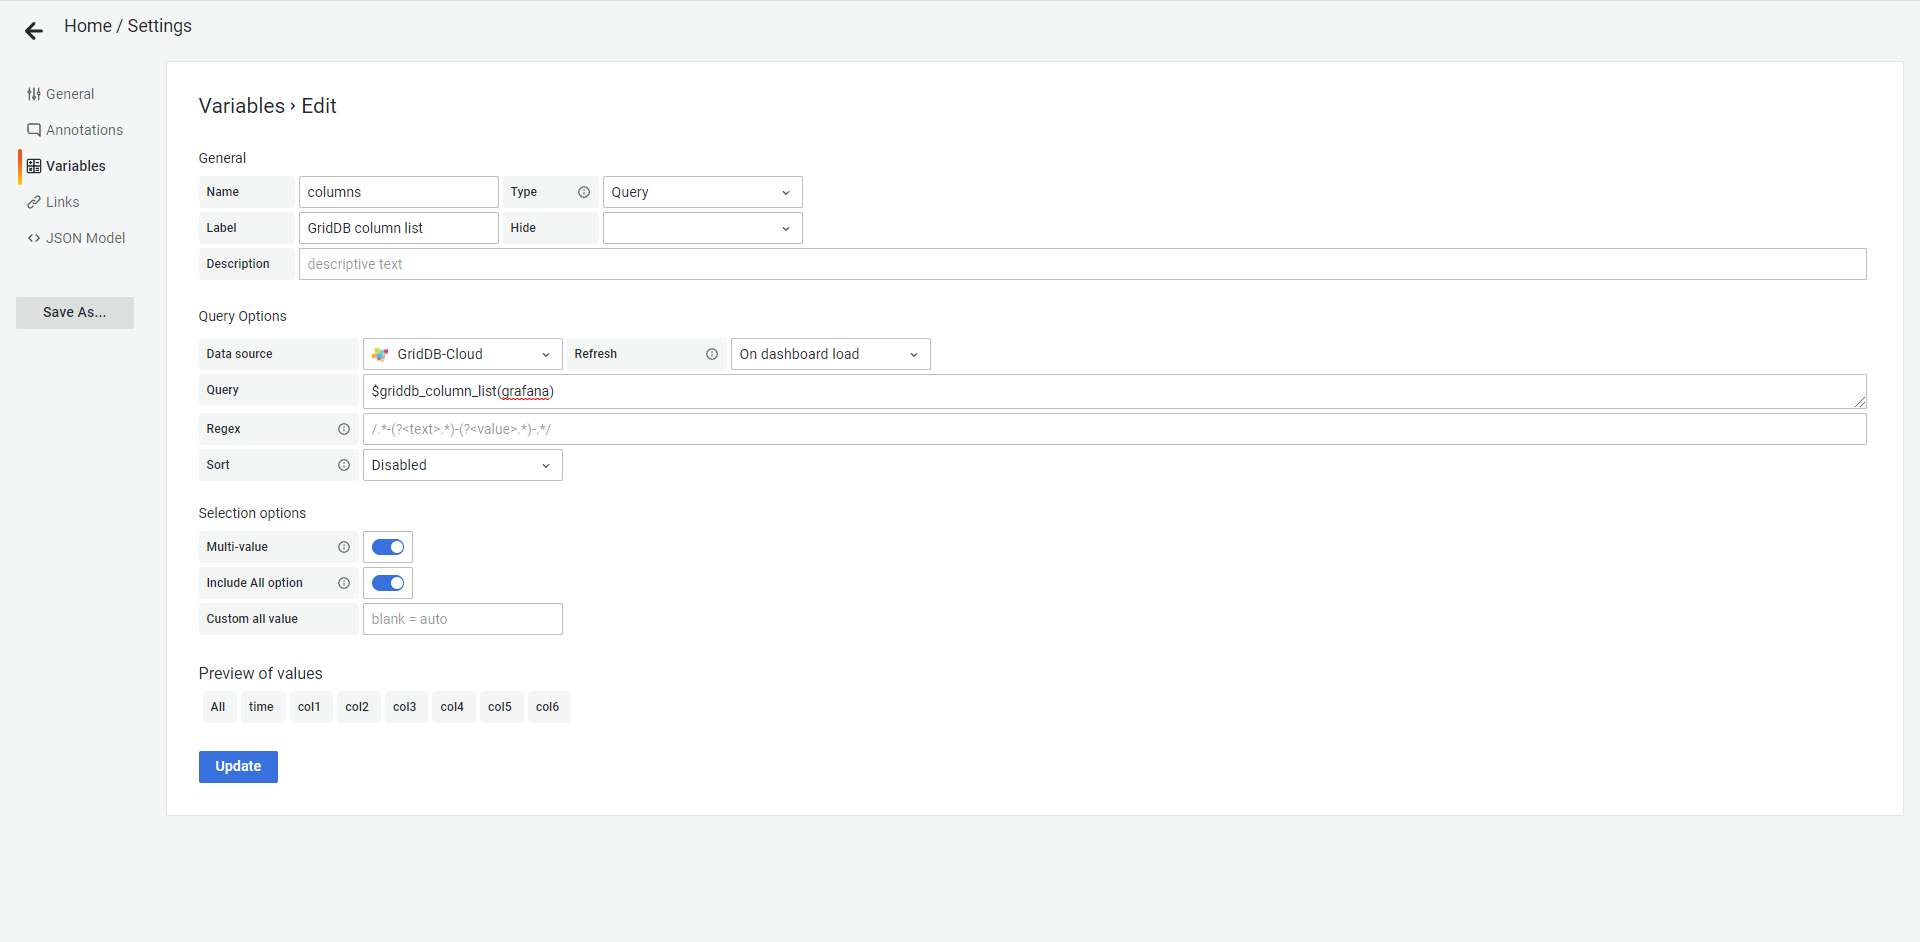Click the Include All option info icon
This screenshot has height=942, width=1920.
pyautogui.click(x=344, y=583)
